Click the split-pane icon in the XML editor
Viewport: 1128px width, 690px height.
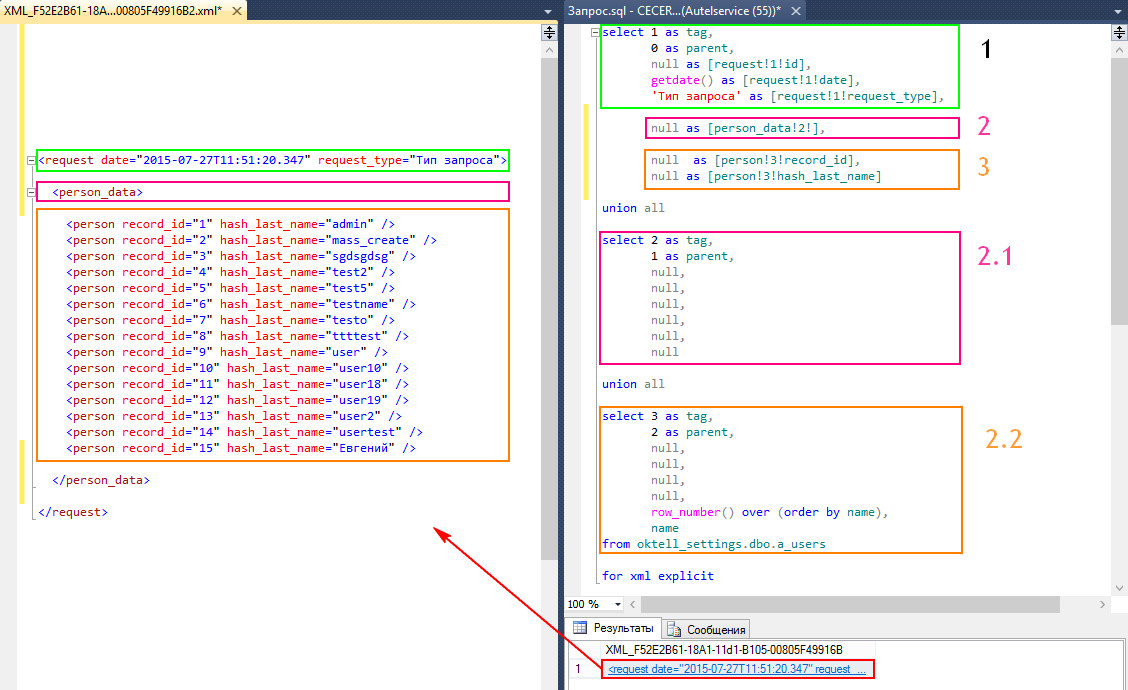coord(549,32)
